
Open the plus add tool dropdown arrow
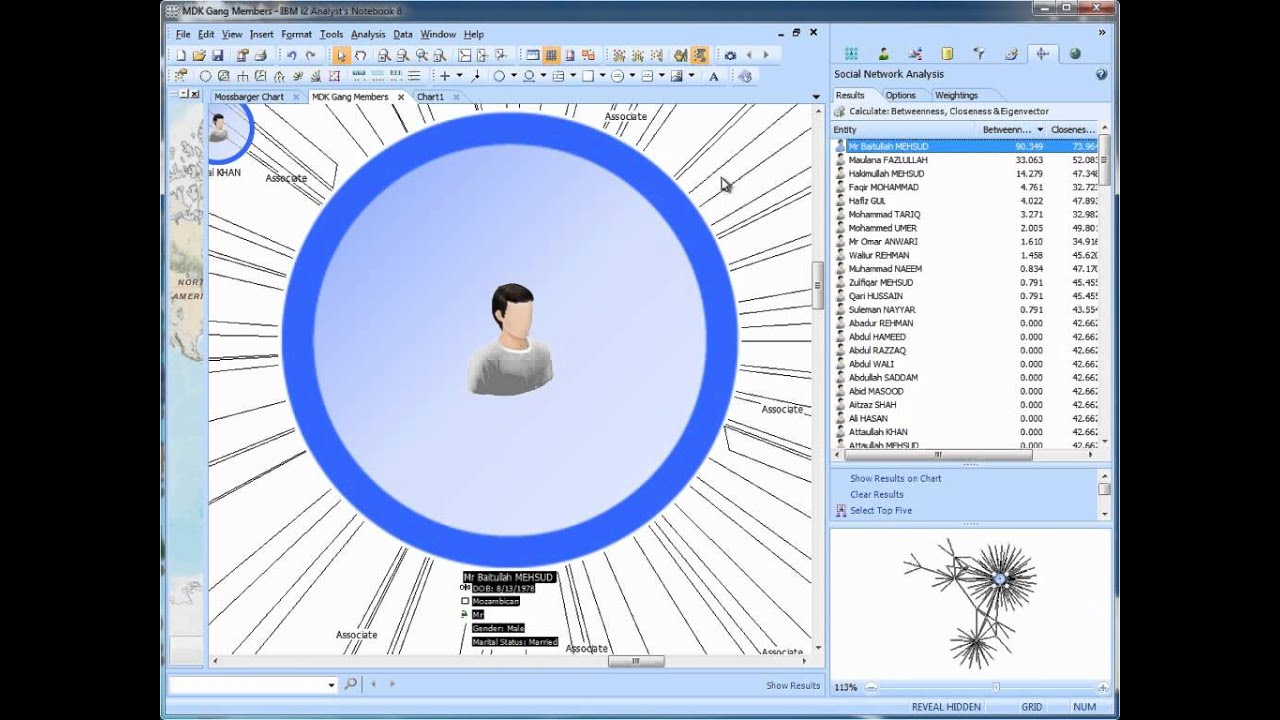pyautogui.click(x=459, y=76)
